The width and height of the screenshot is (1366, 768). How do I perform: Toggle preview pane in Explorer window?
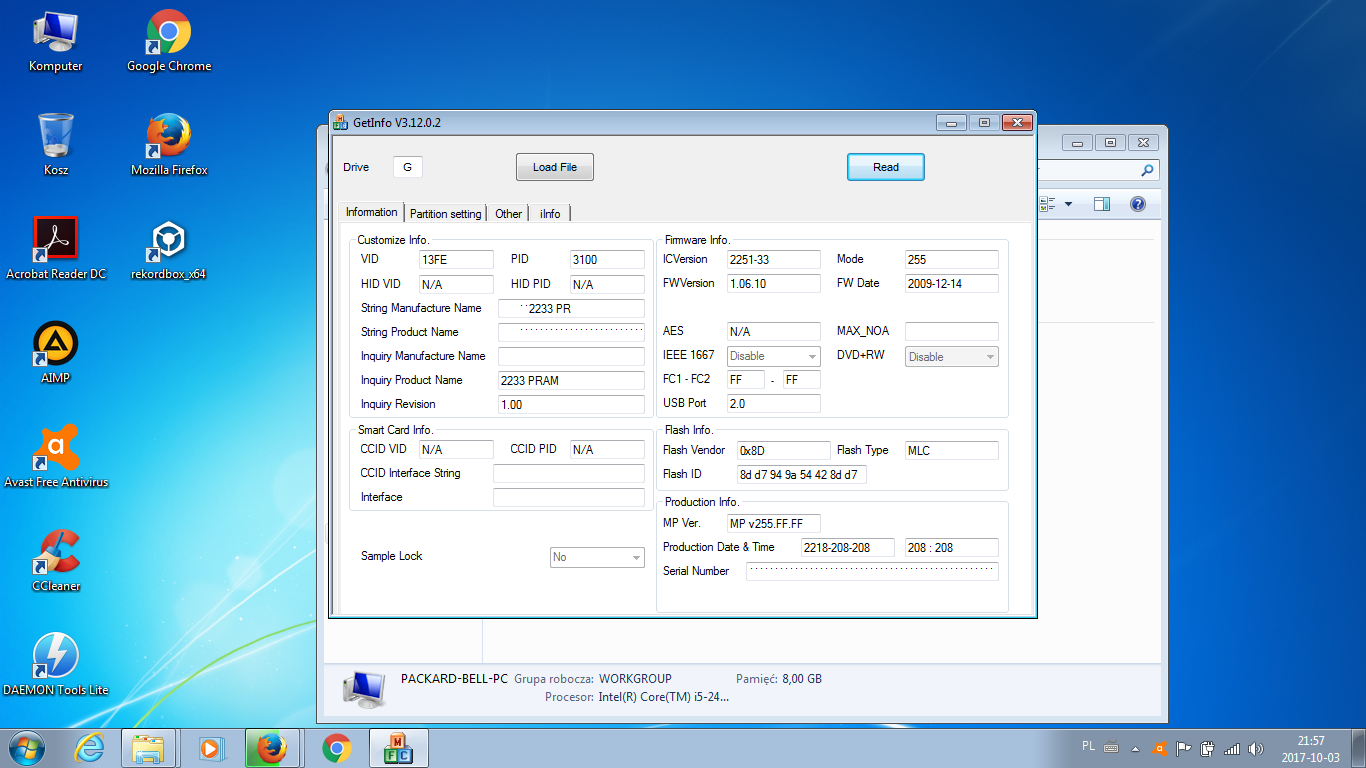tap(1102, 204)
